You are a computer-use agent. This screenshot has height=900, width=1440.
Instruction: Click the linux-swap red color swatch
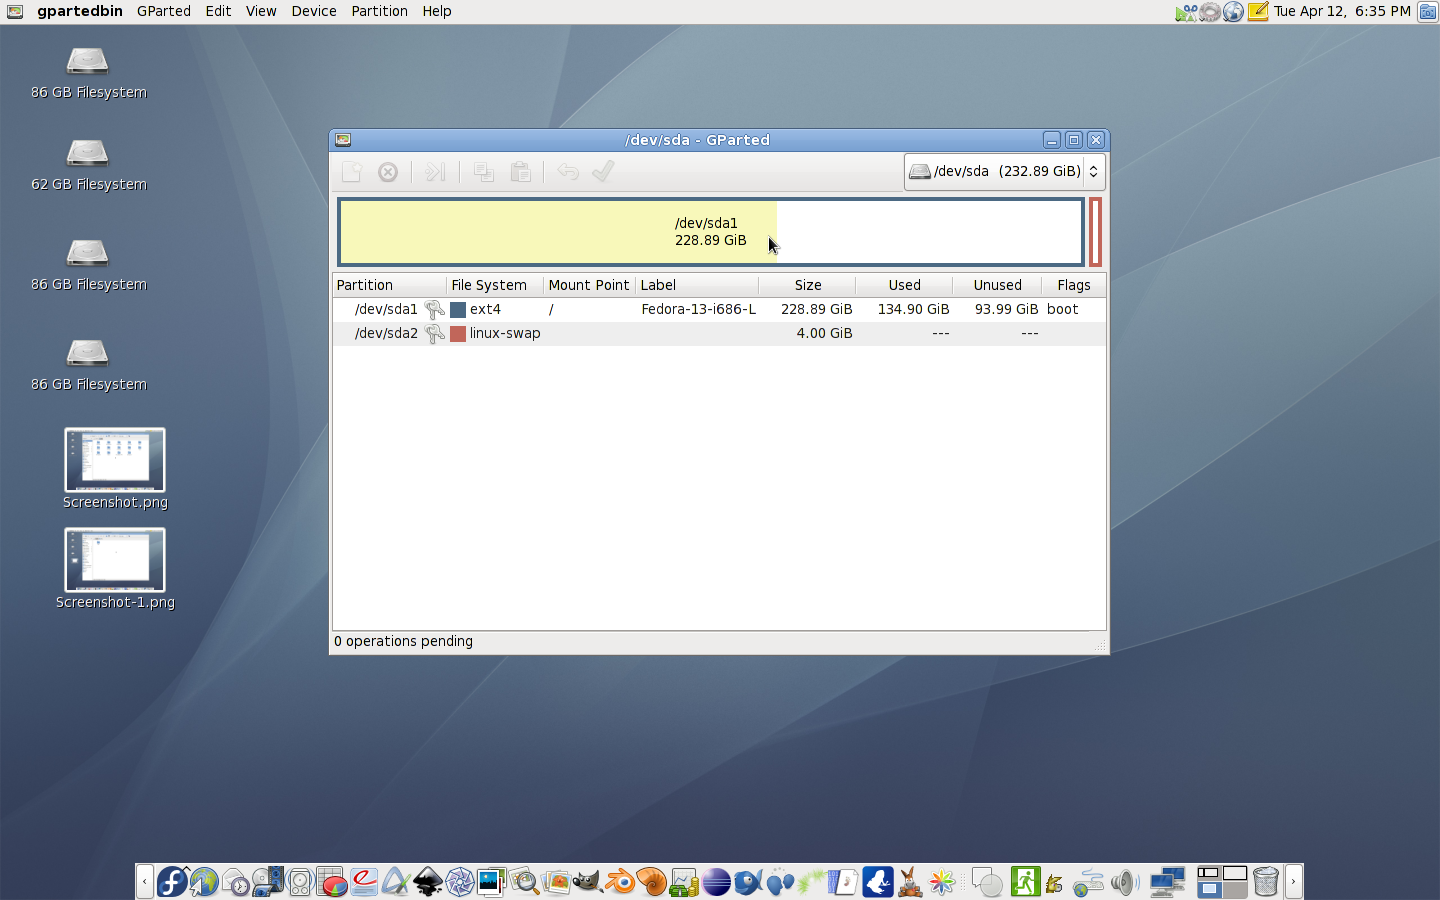pyautogui.click(x=458, y=334)
